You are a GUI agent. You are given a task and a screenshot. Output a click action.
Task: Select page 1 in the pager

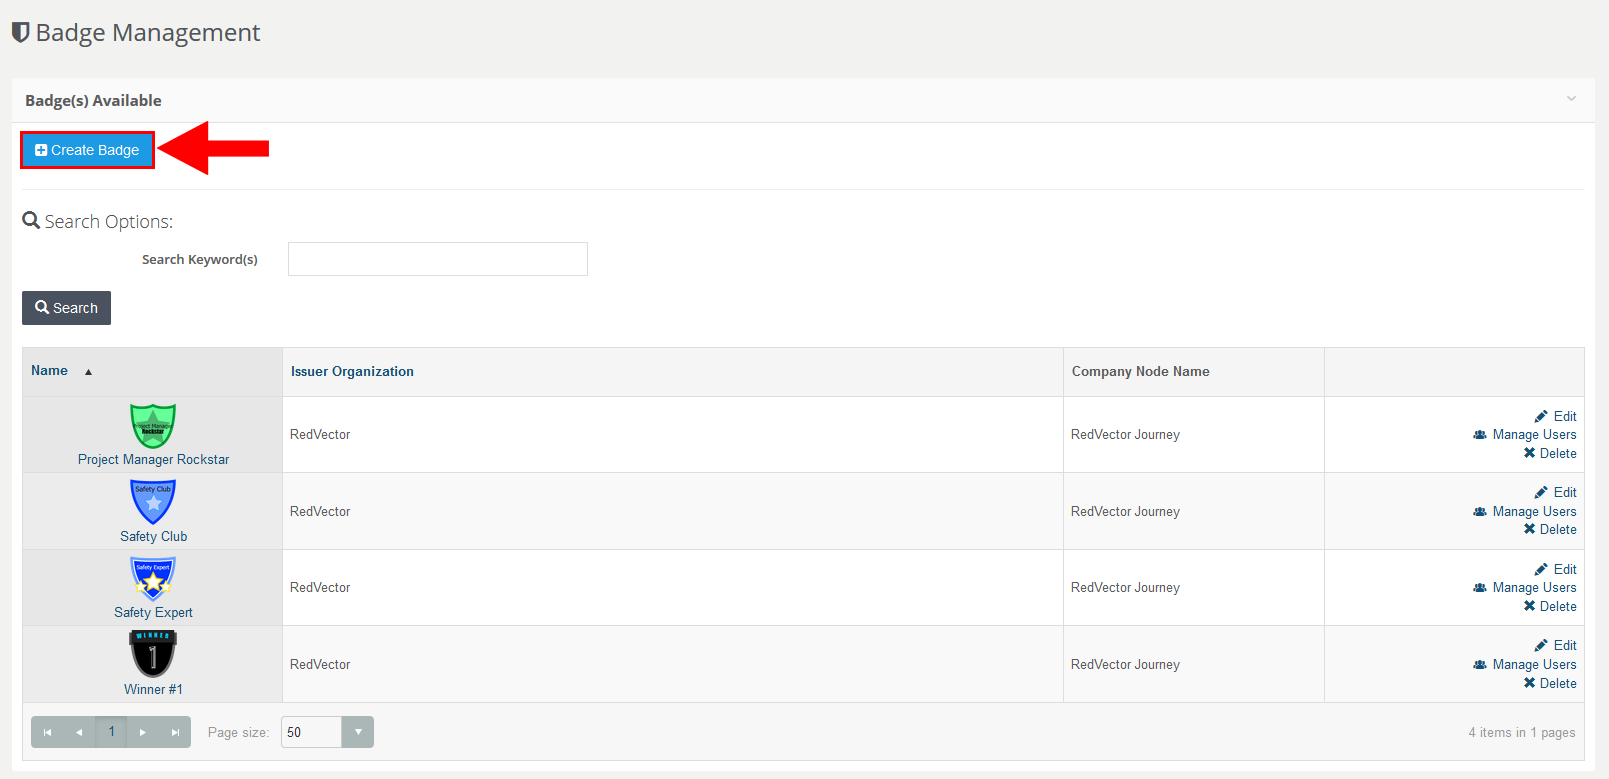click(x=111, y=732)
